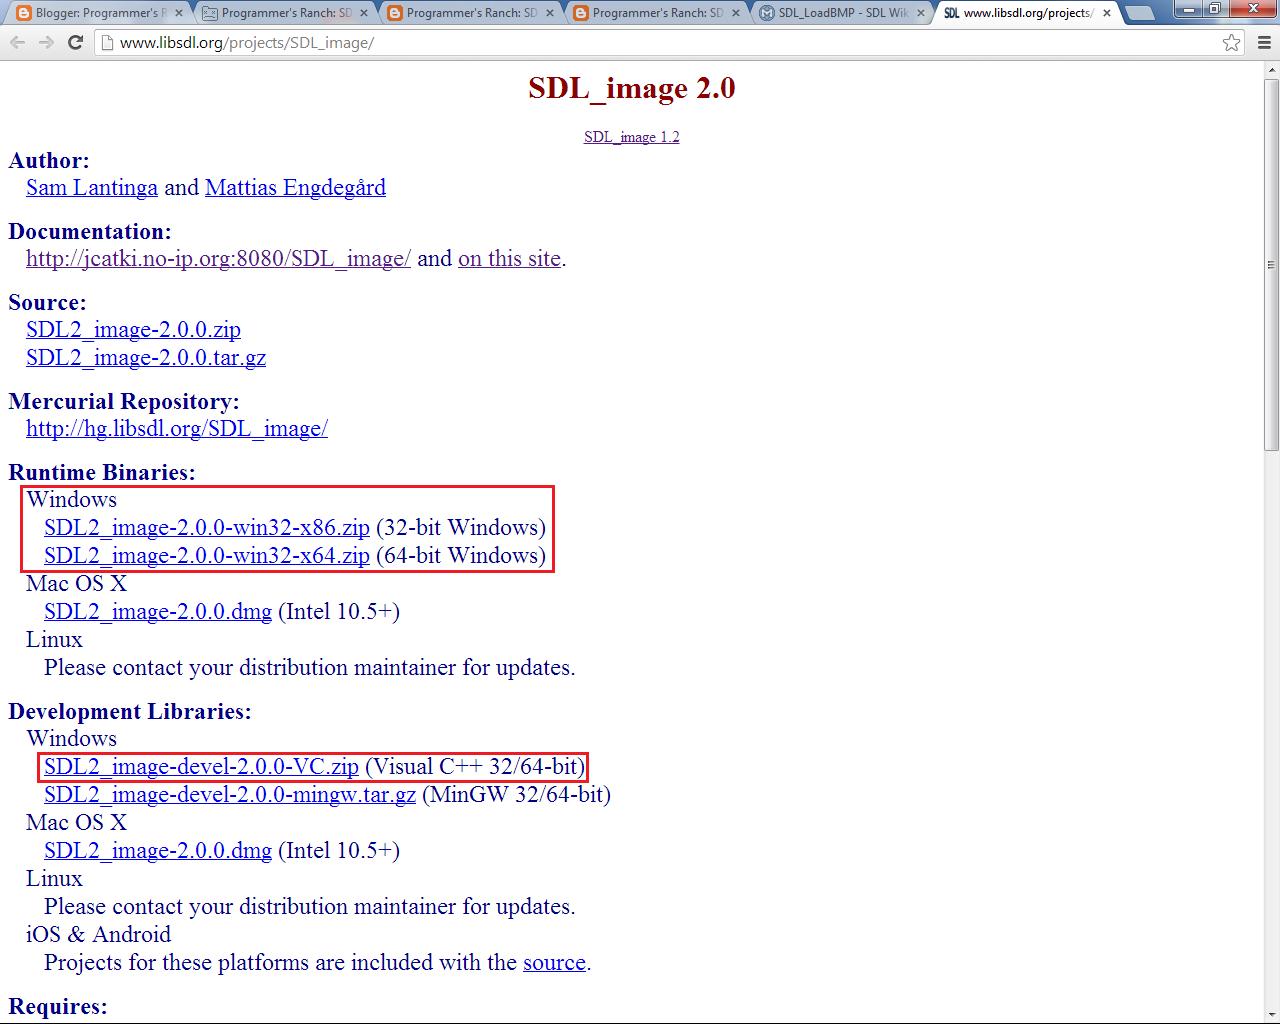Click the browser back navigation arrow
Screen dimensions: 1280x1024
tap(17, 42)
